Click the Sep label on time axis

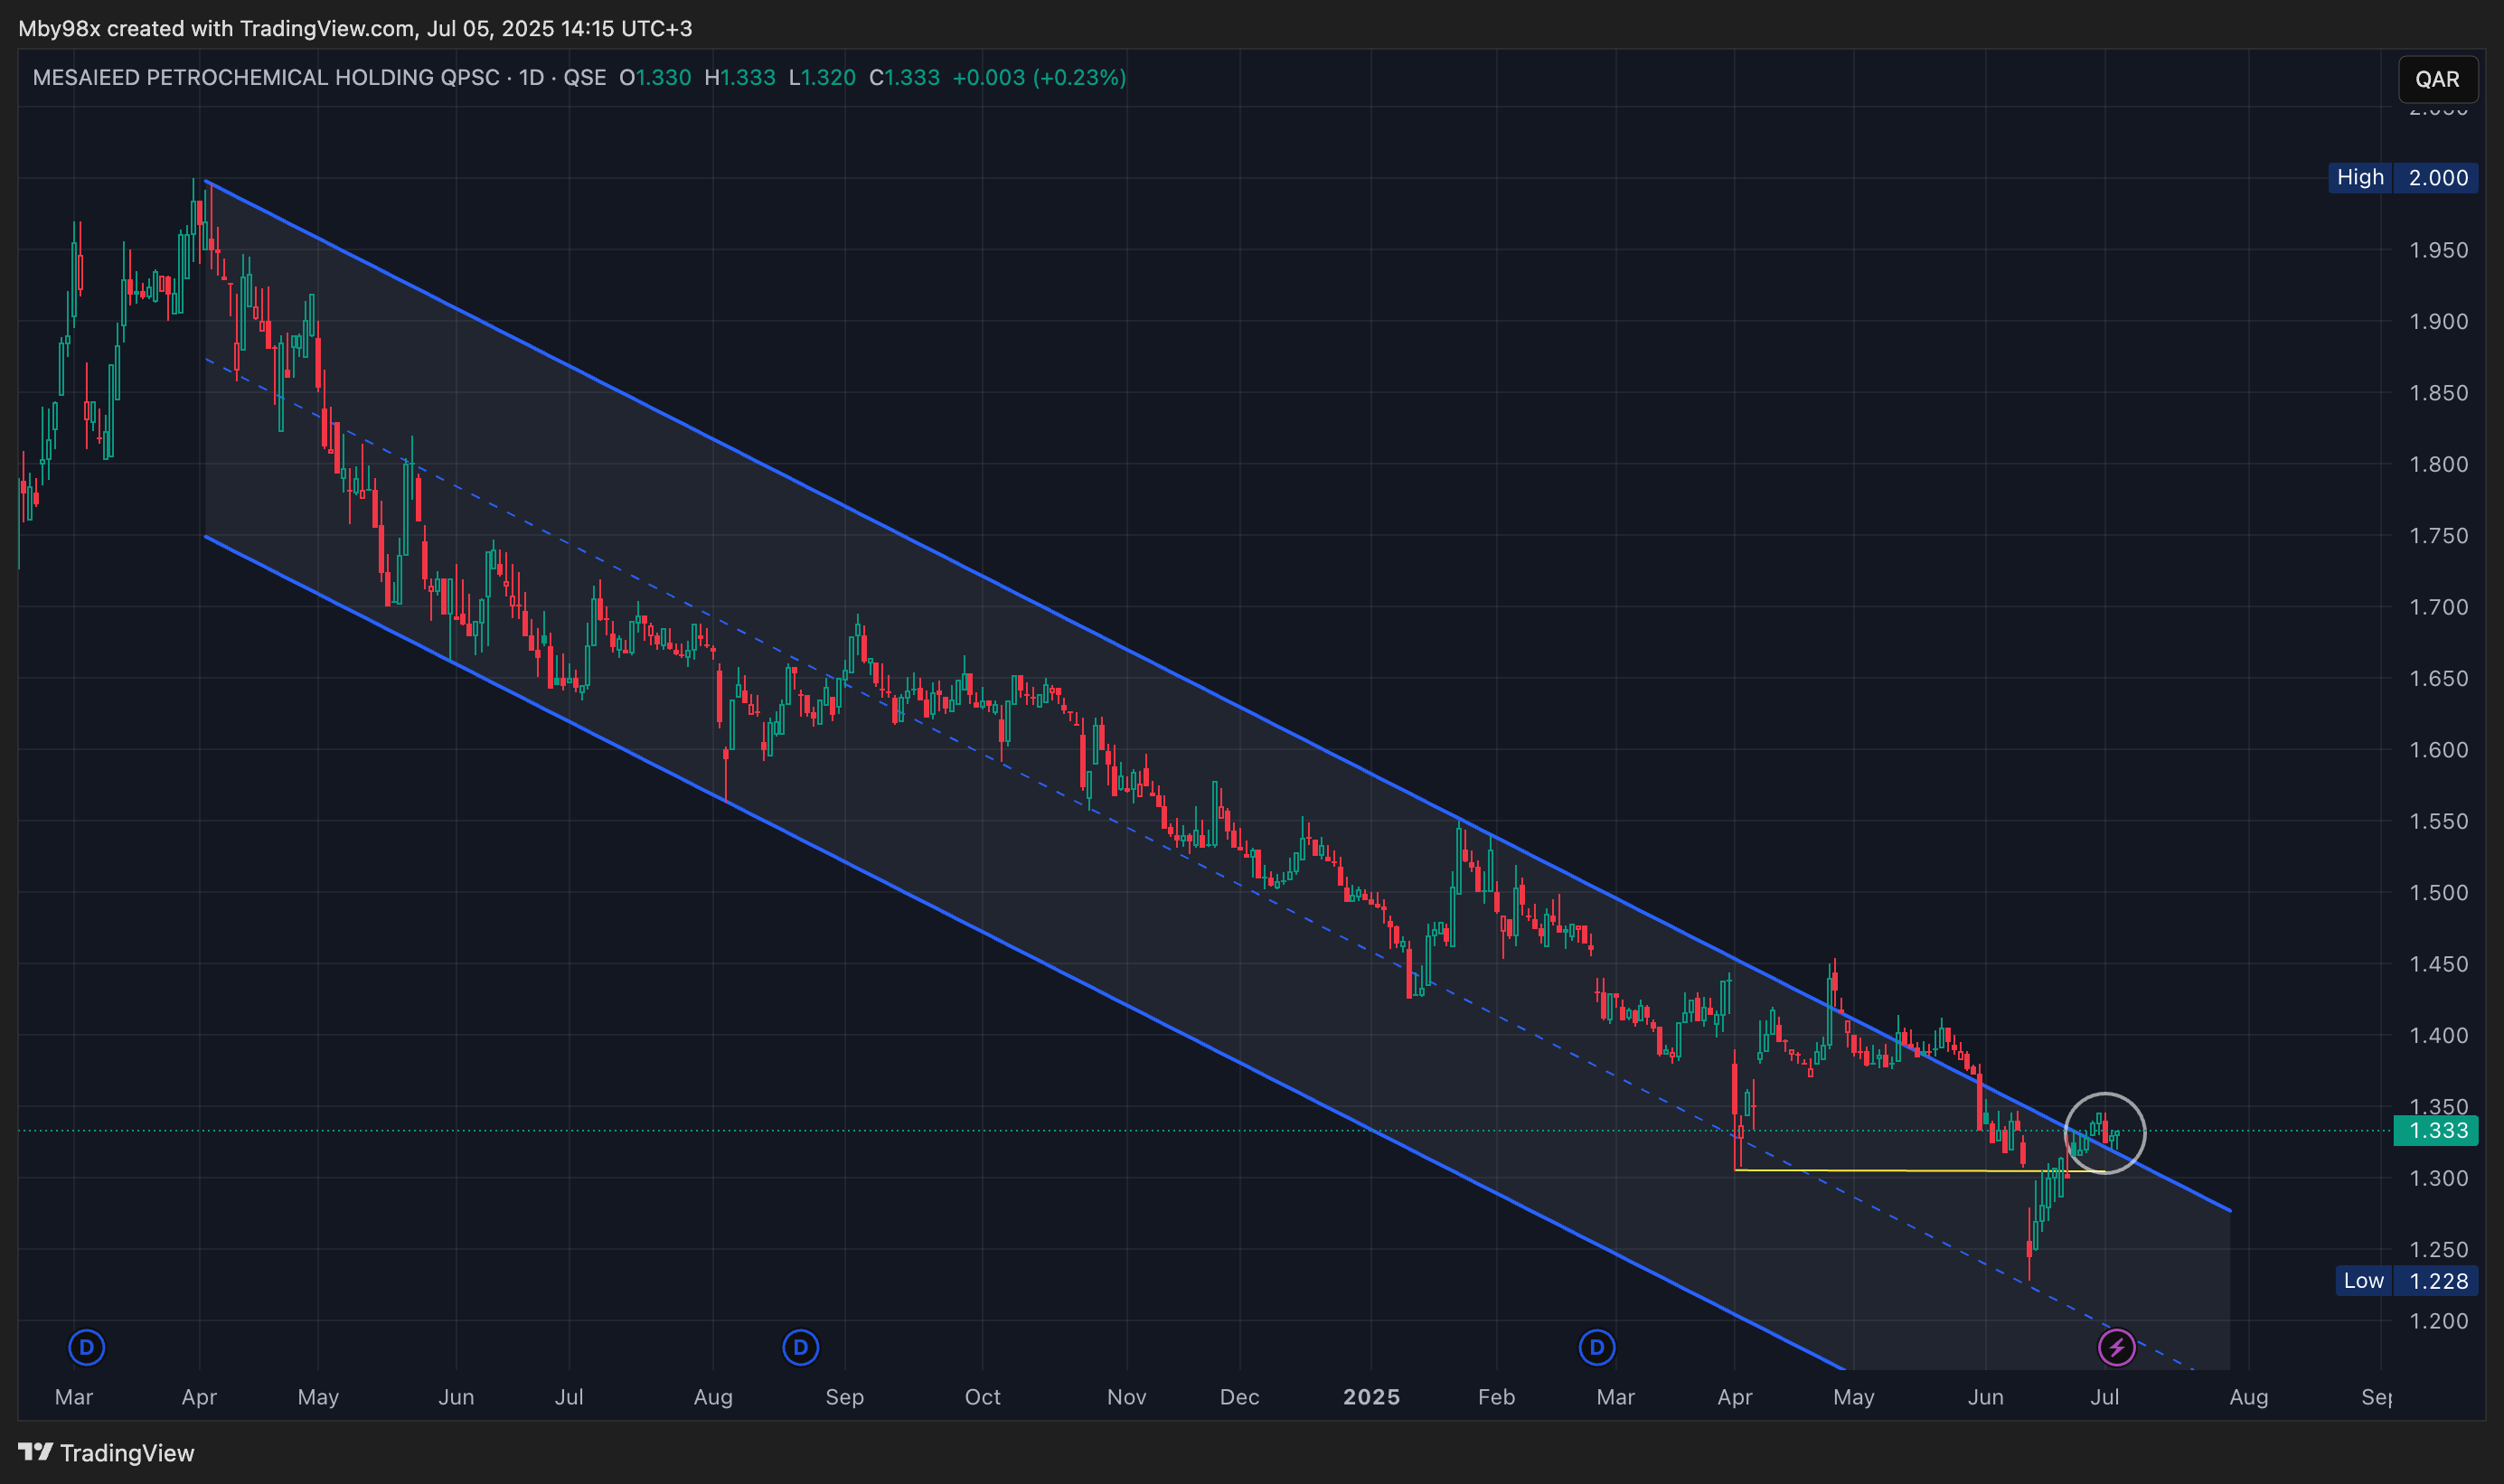point(844,1396)
